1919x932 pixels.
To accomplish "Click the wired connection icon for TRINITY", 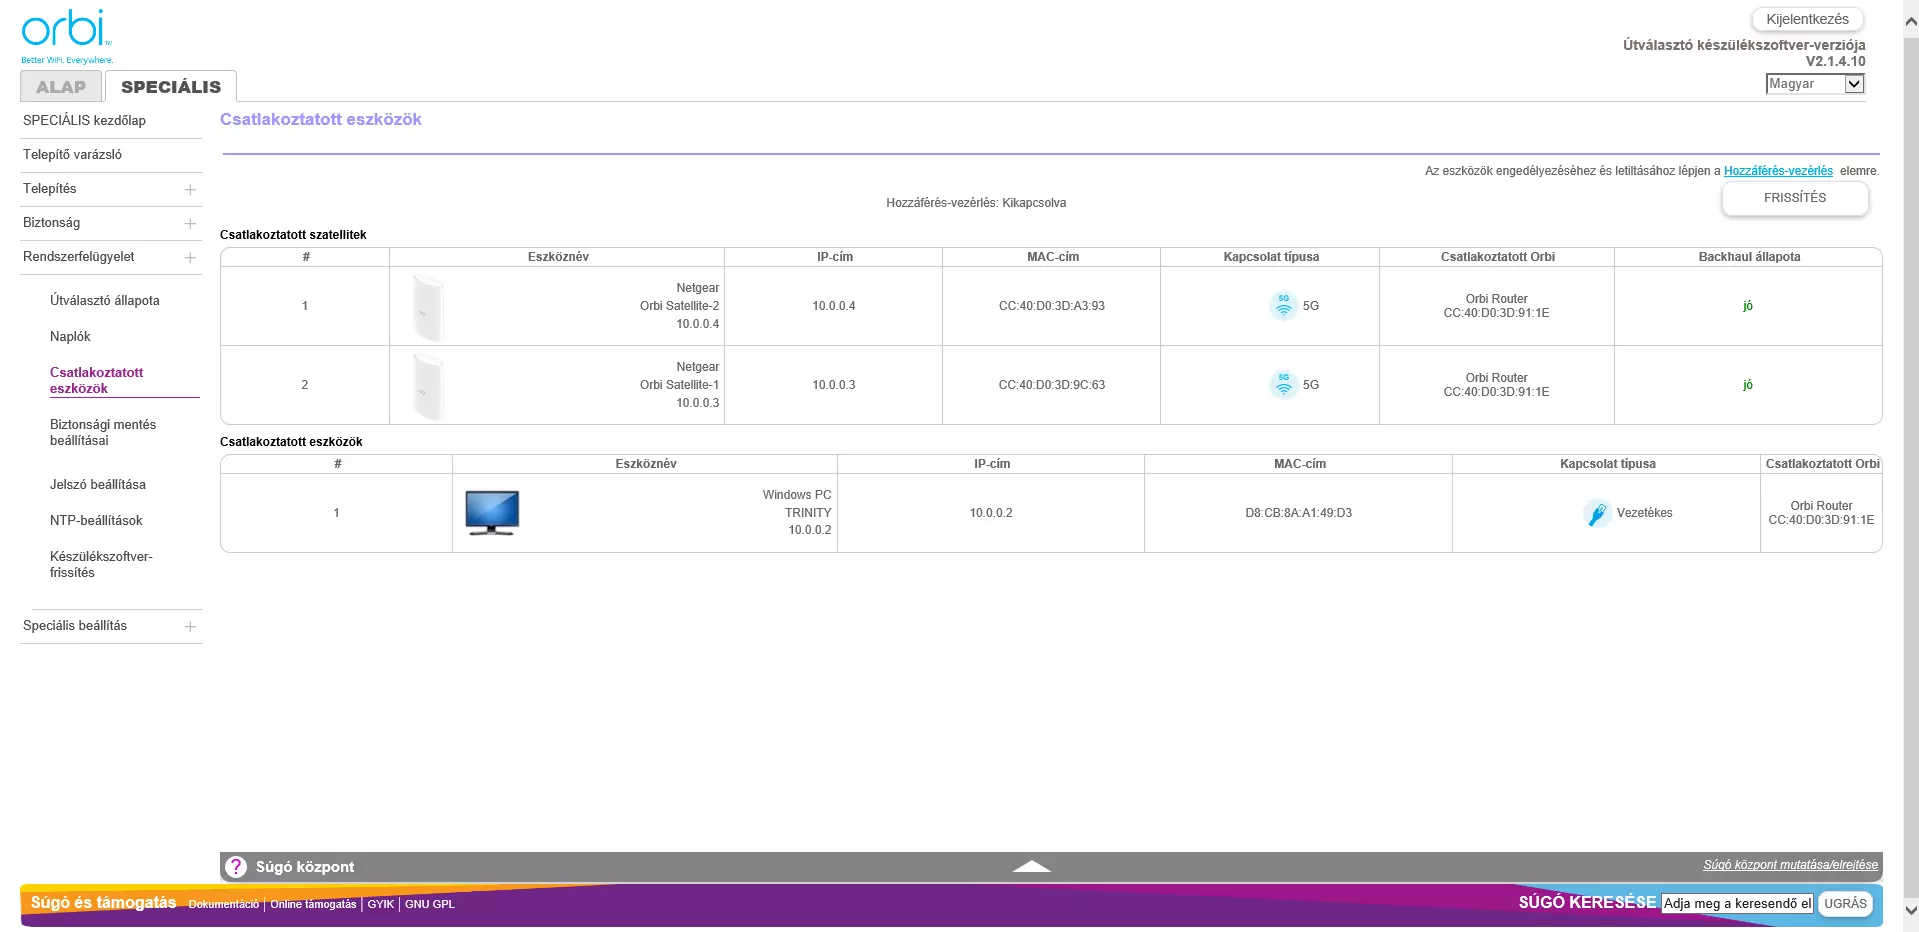I will [x=1597, y=513].
